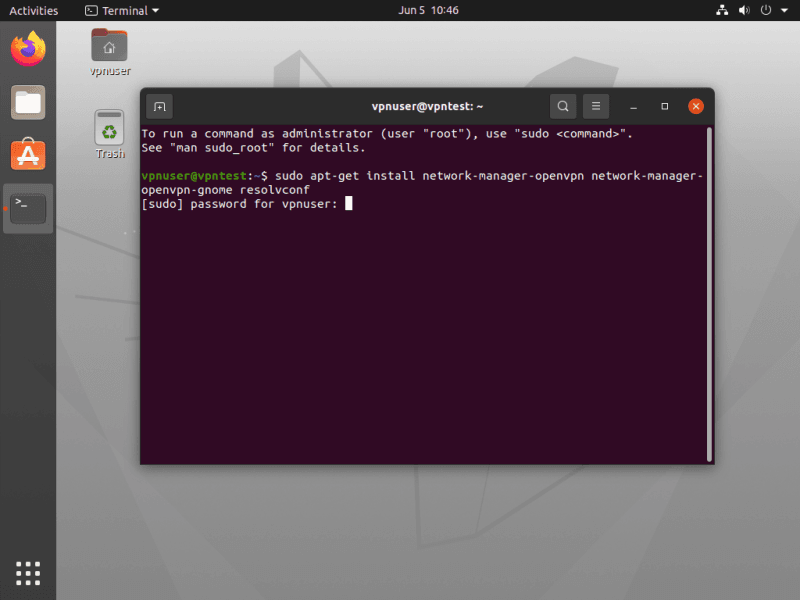Open a new tab in Terminal
Screen dimensions: 800x600
[x=160, y=106]
